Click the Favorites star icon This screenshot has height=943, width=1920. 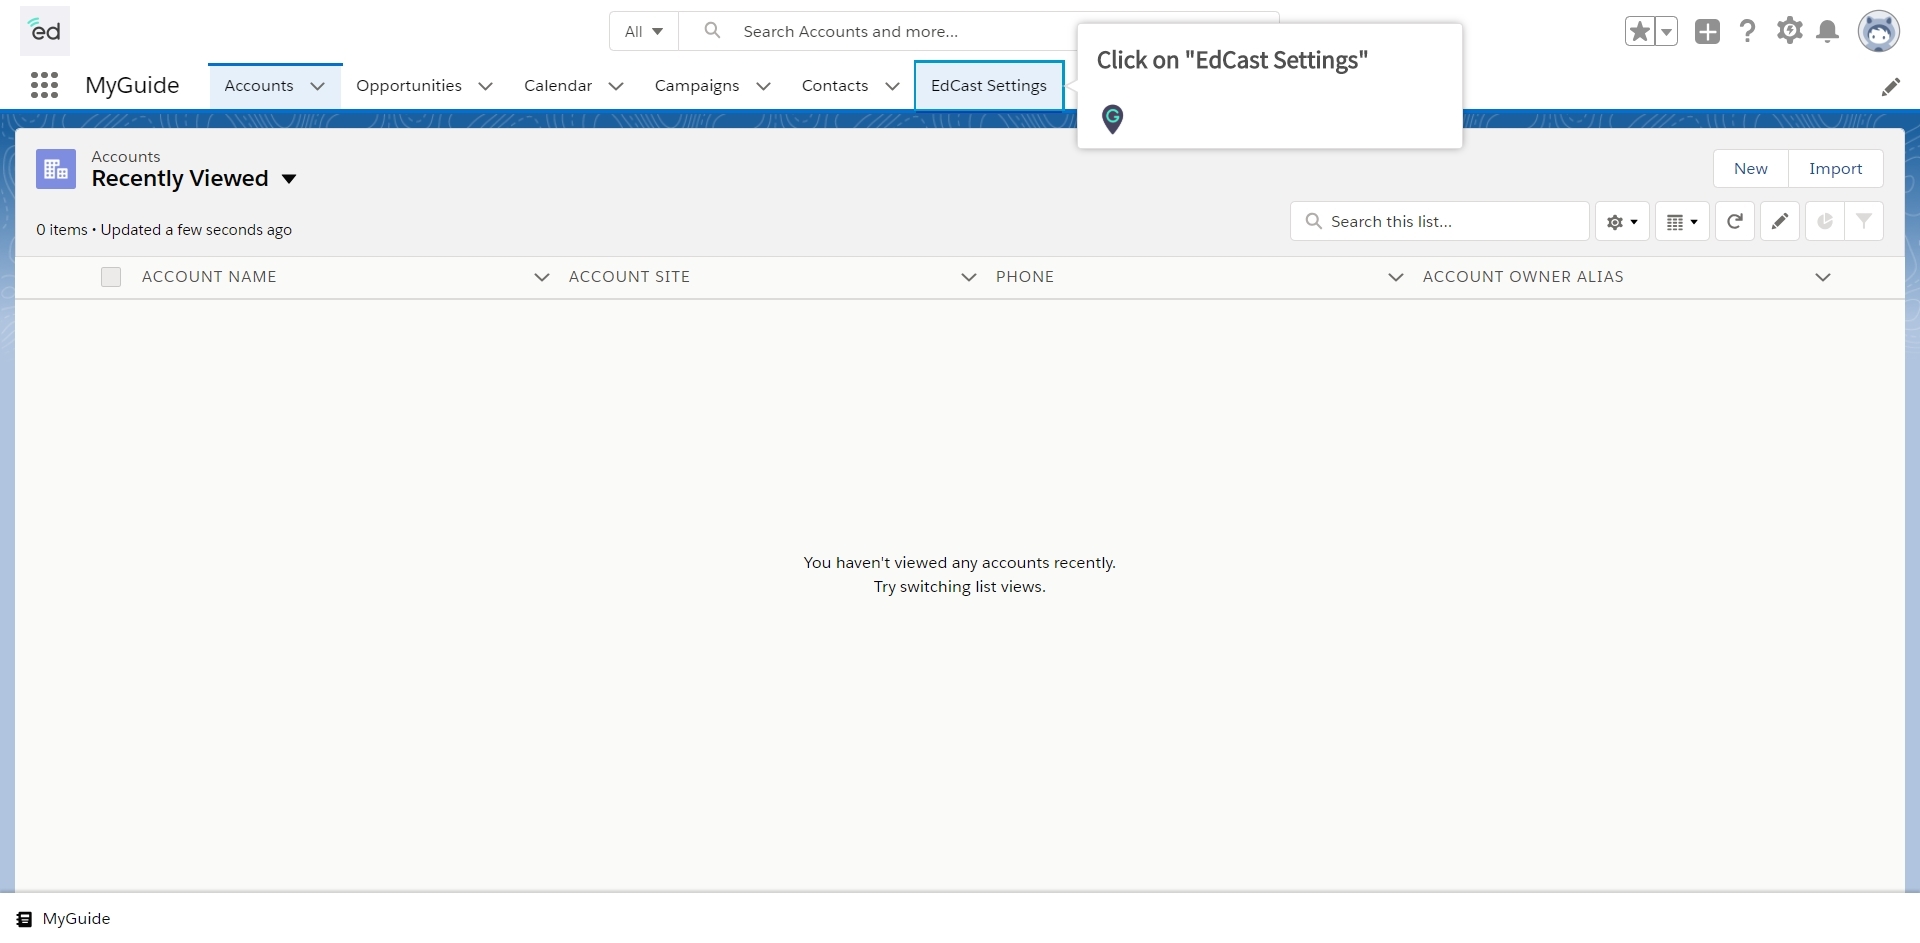[x=1640, y=32]
